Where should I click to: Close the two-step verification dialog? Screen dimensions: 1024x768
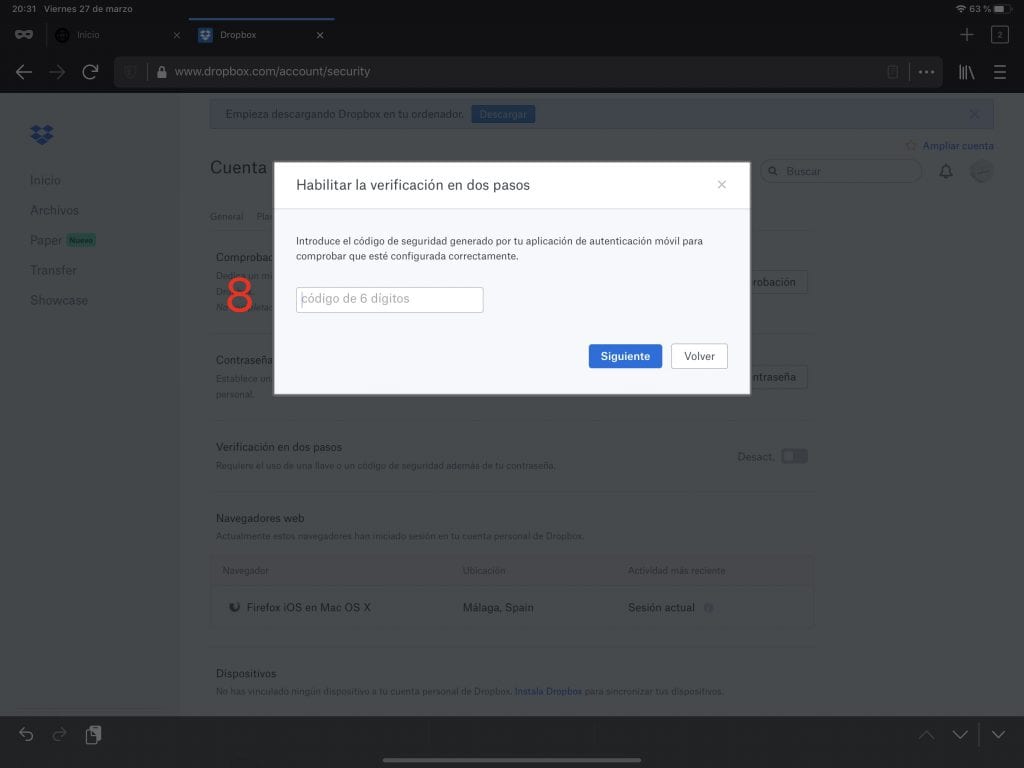[x=722, y=185]
